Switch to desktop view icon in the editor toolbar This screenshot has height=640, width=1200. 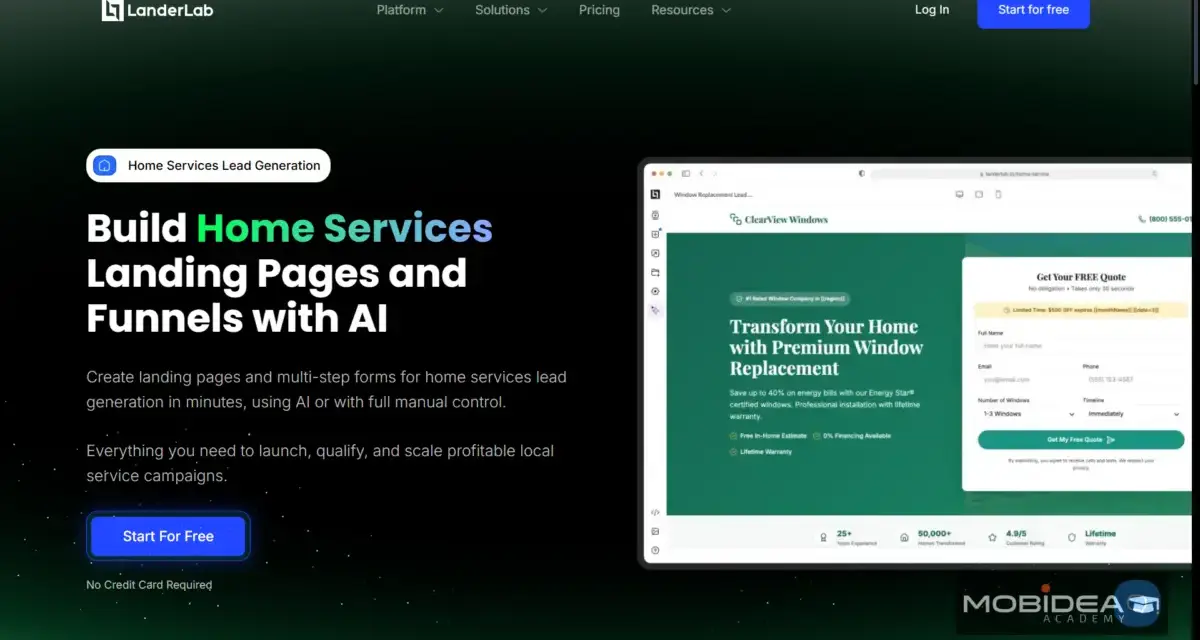(x=960, y=194)
